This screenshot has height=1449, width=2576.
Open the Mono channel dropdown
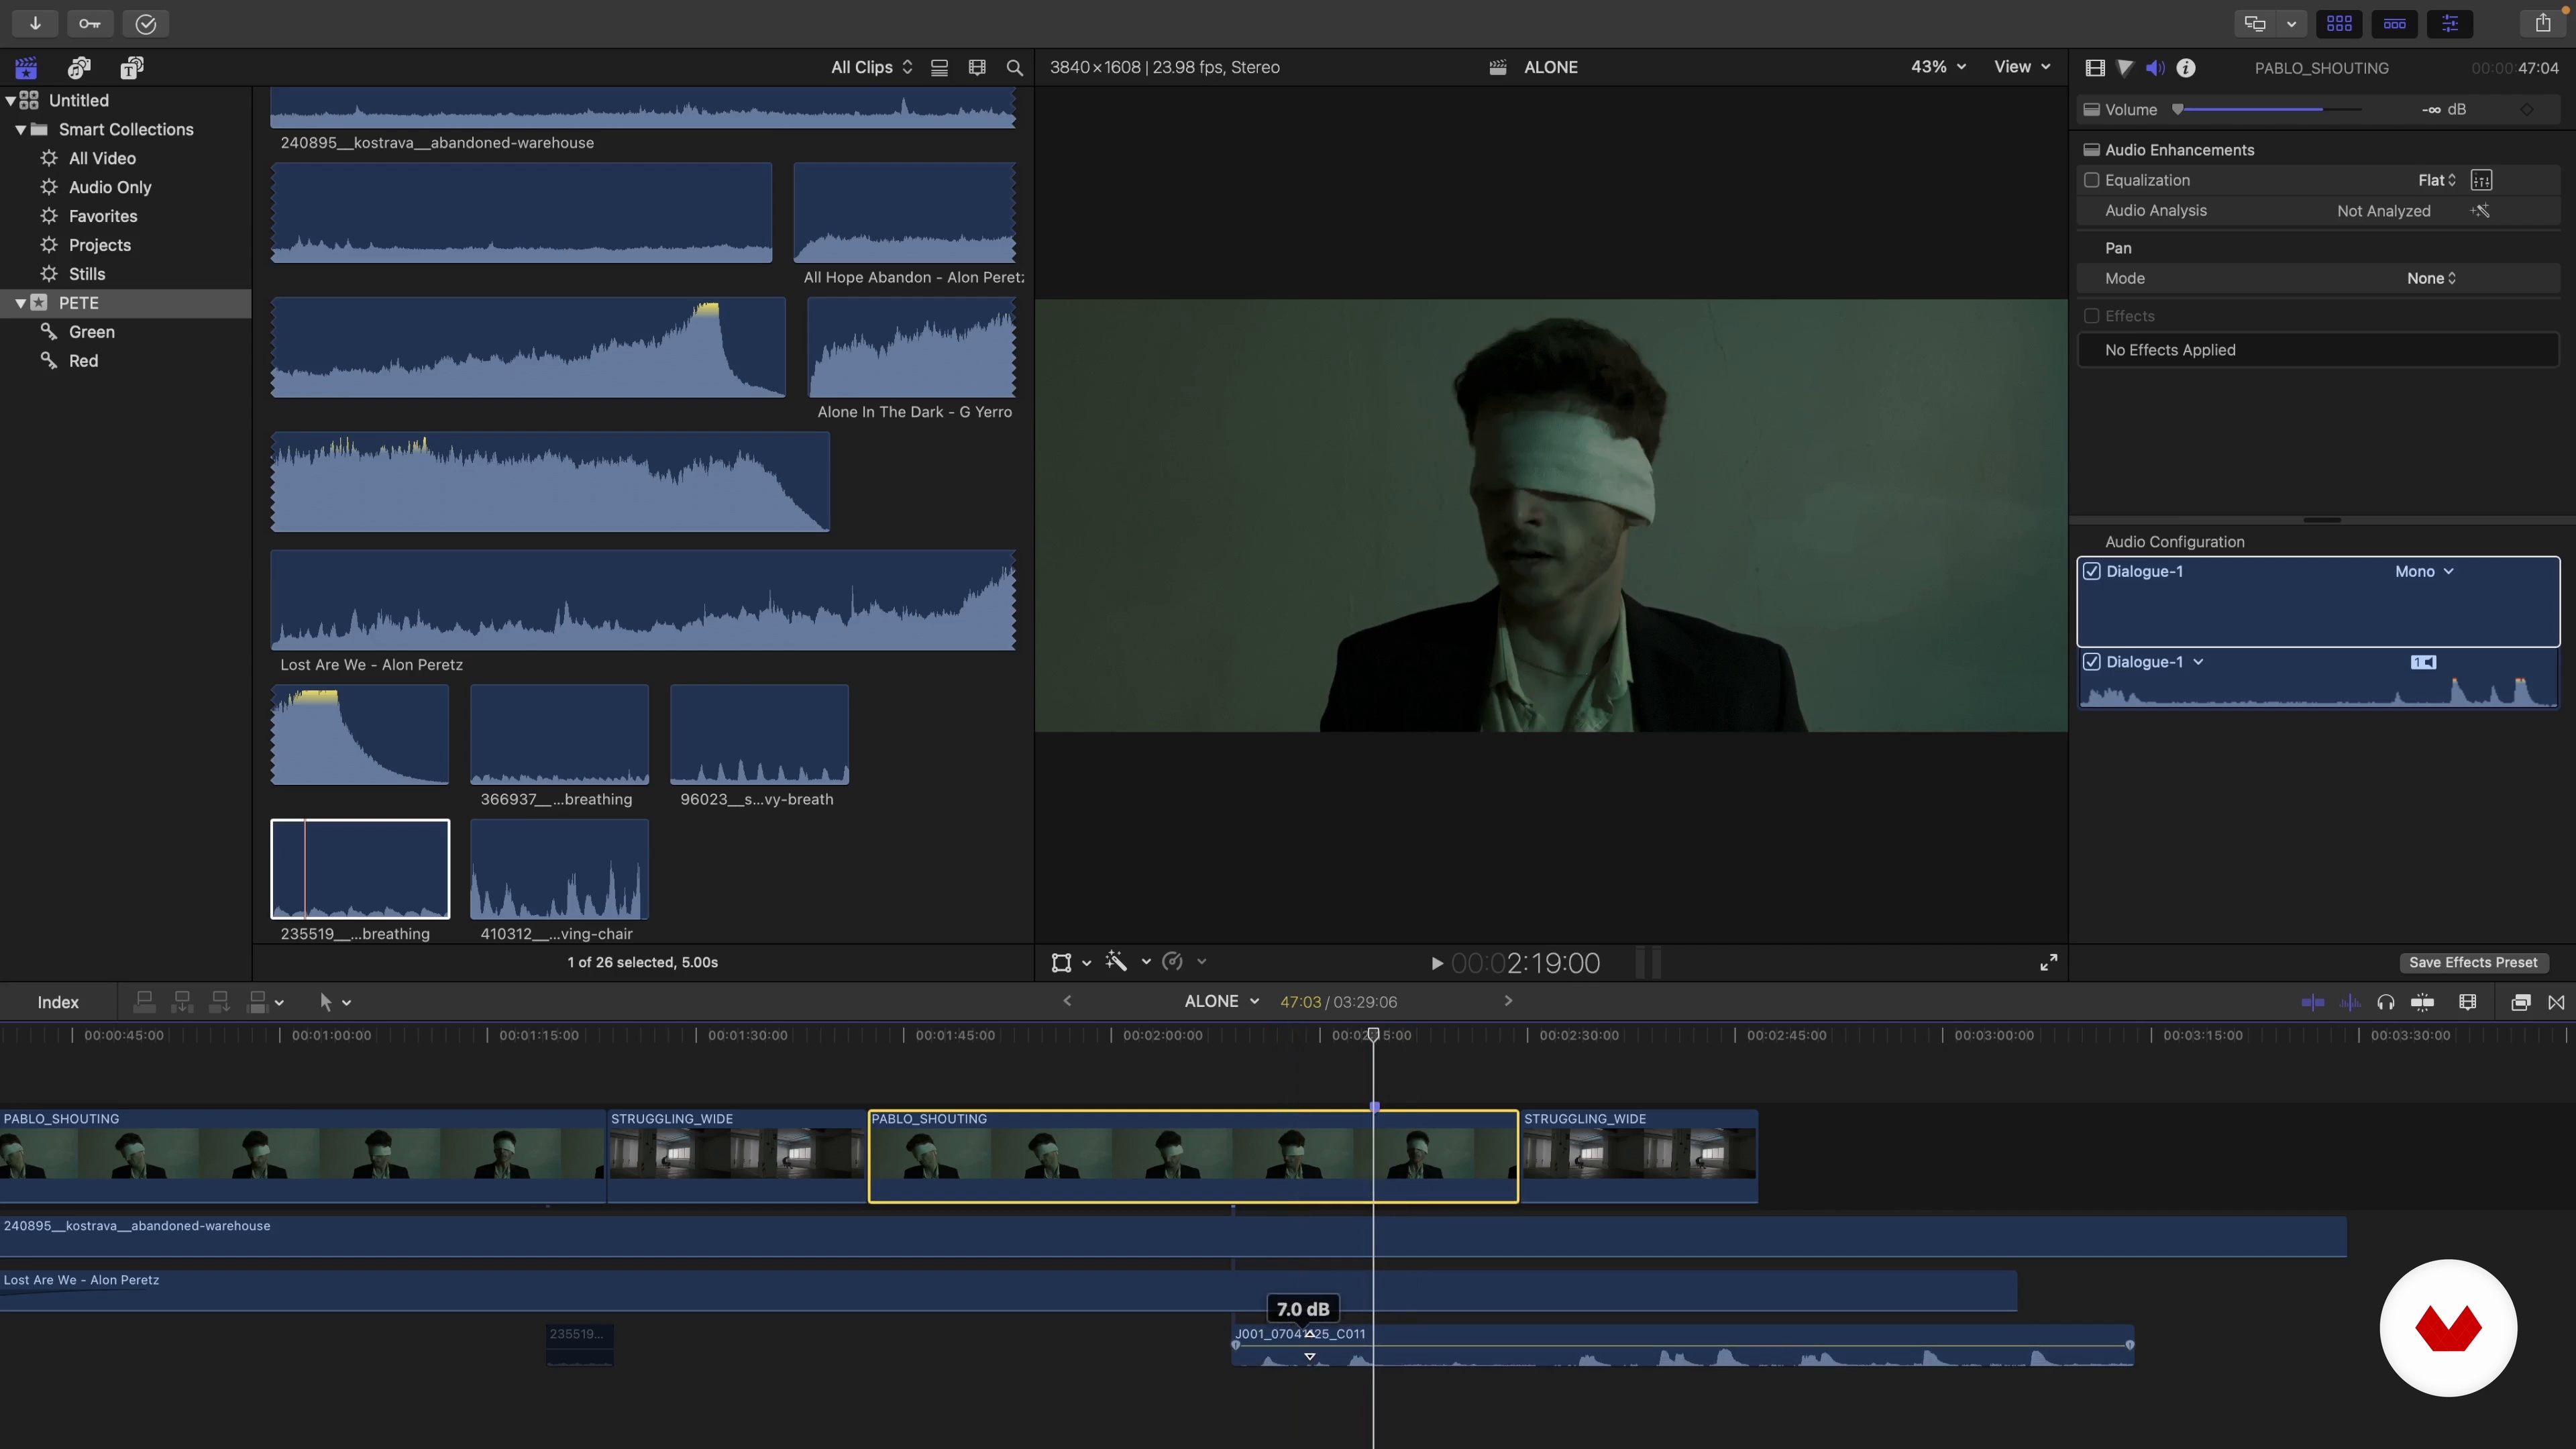(x=2424, y=571)
